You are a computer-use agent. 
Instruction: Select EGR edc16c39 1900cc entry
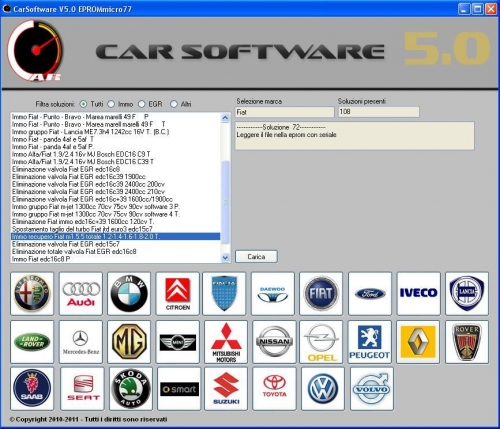pos(115,177)
